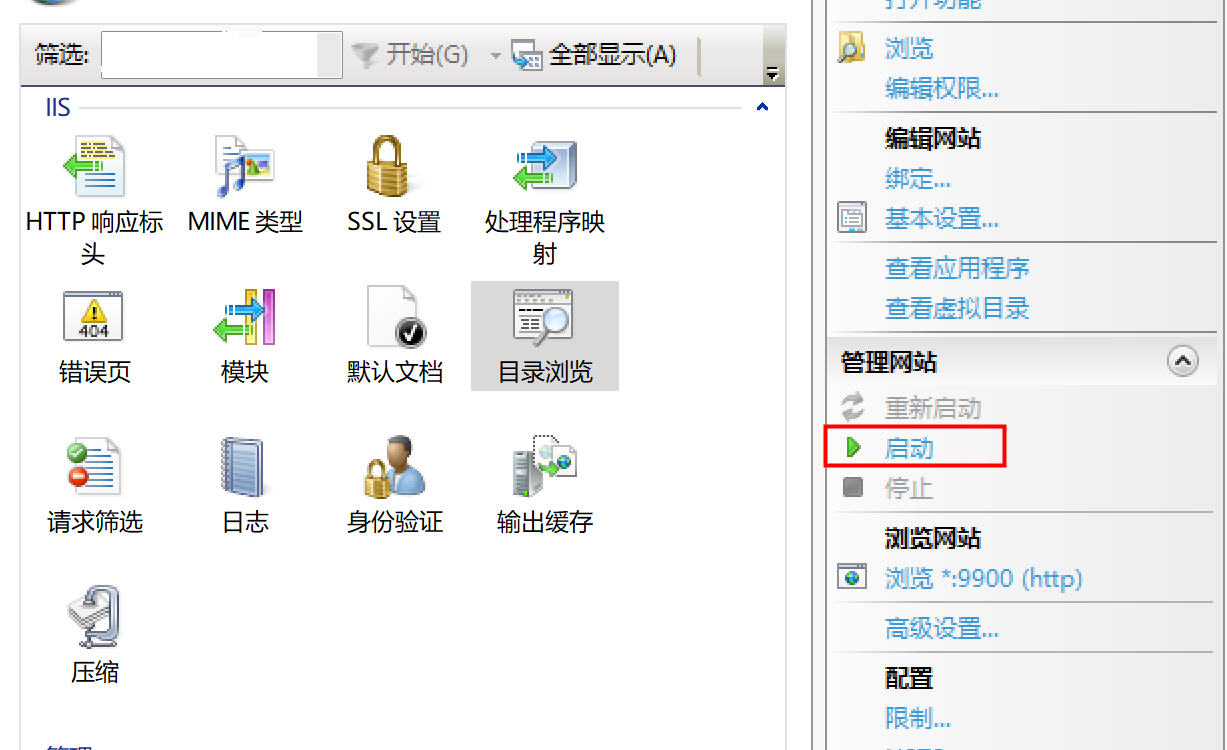Open the 输出缓存 icon
This screenshot has width=1227, height=750.
pyautogui.click(x=544, y=466)
